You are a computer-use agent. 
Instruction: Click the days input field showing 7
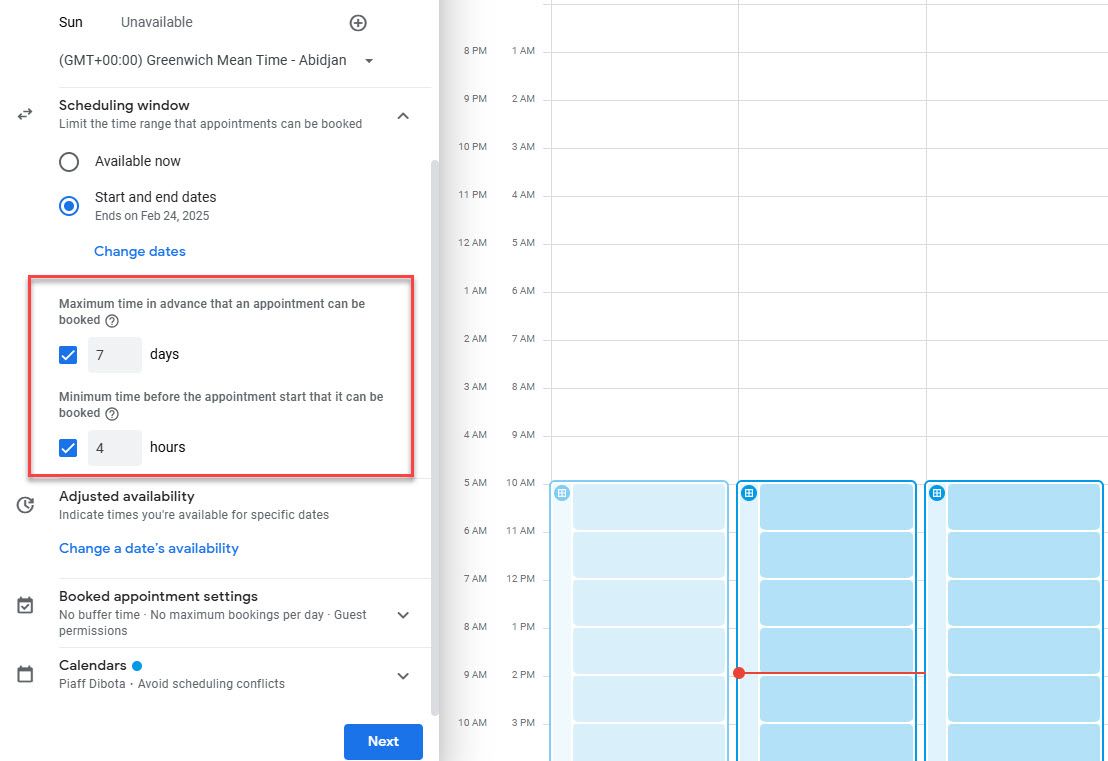(x=114, y=355)
